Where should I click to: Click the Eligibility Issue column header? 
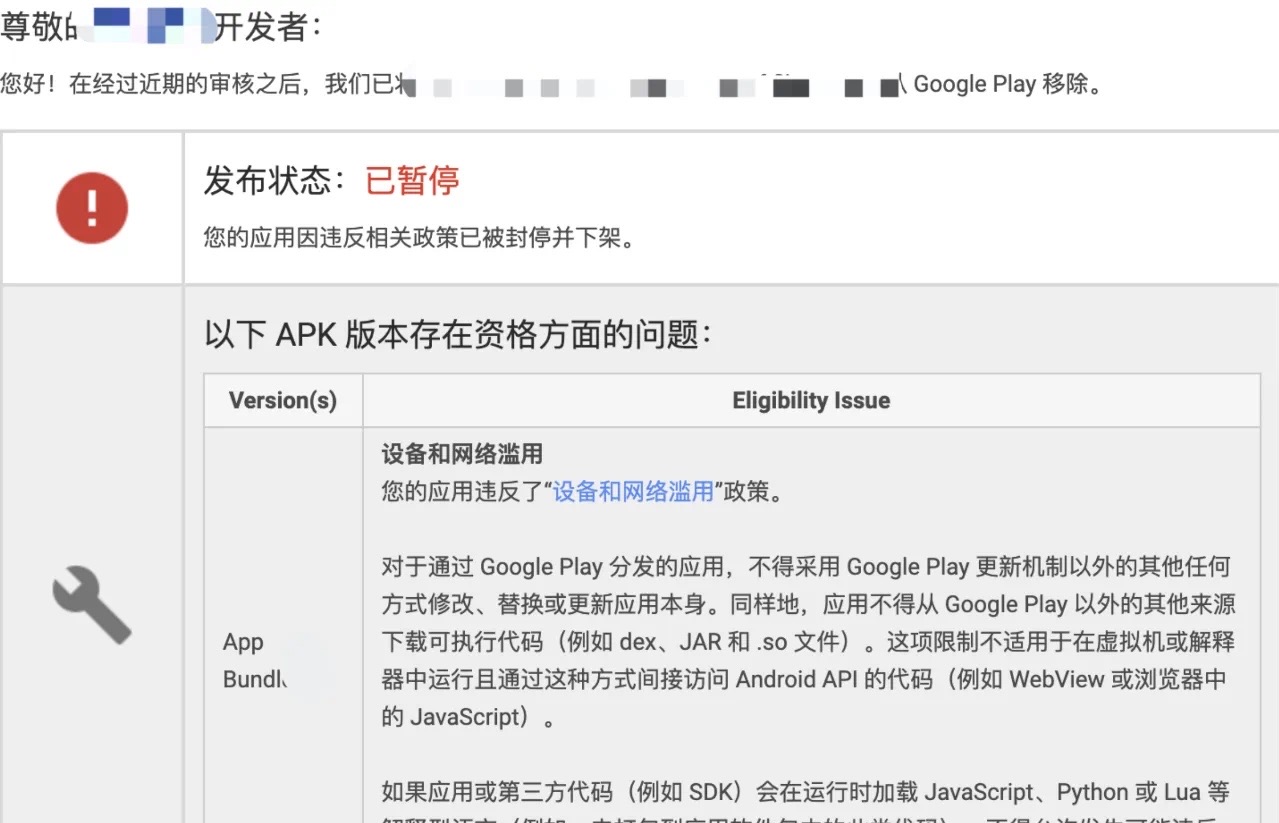tap(811, 401)
